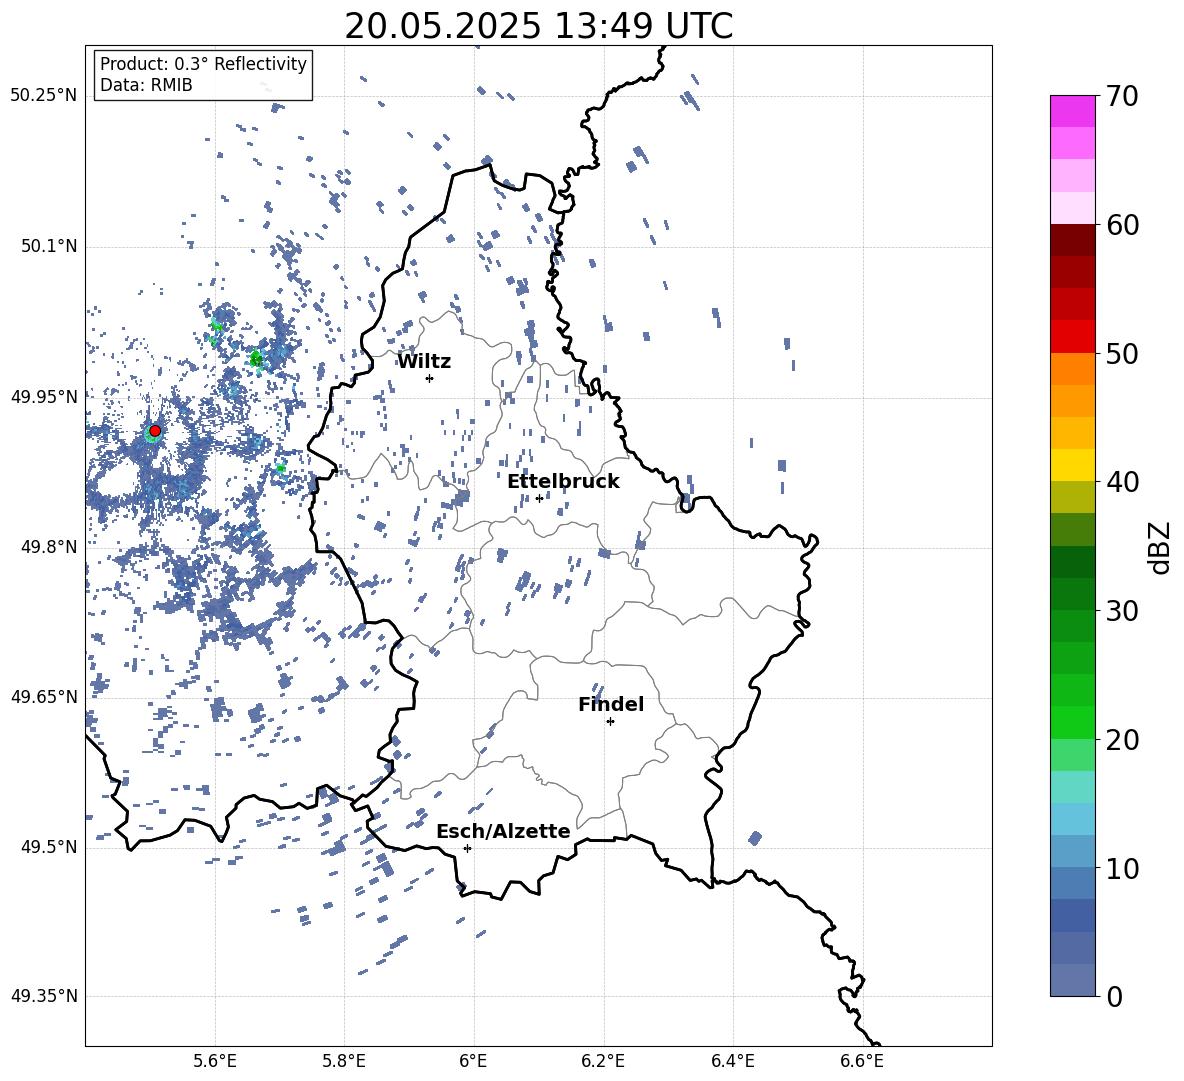Click the turquoise swatch between 10 and 20 dBZ

[x=1072, y=787]
